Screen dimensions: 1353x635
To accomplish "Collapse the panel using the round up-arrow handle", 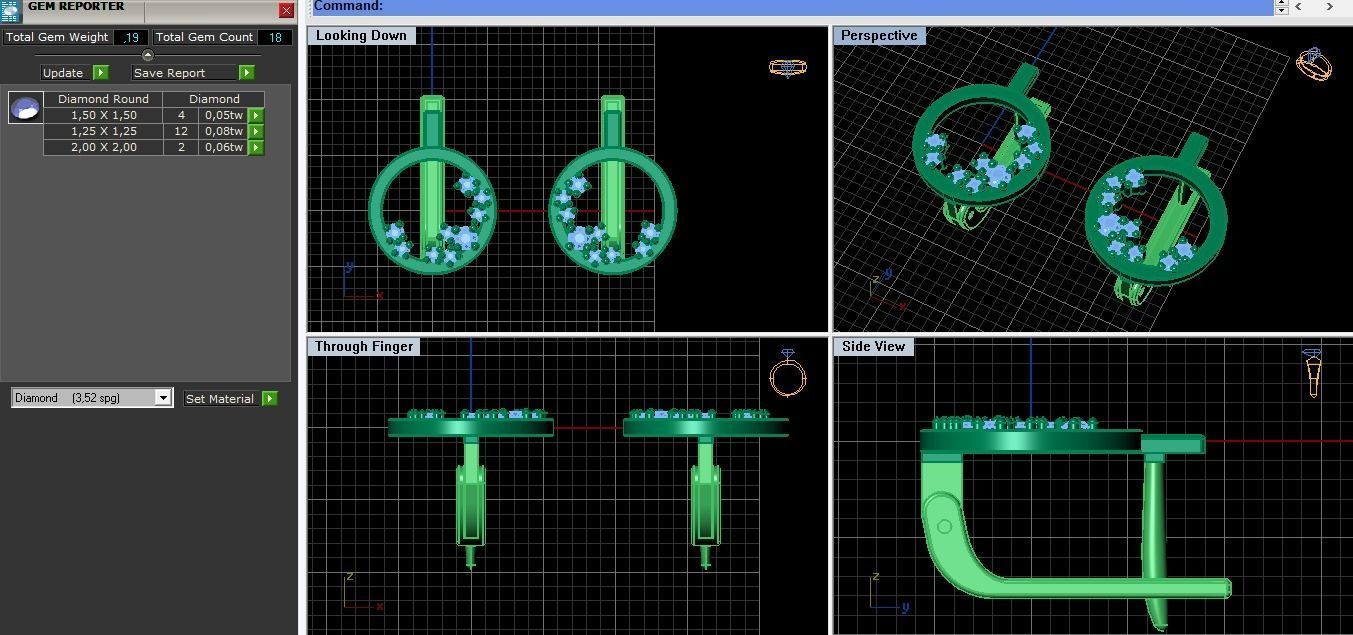I will 148,55.
